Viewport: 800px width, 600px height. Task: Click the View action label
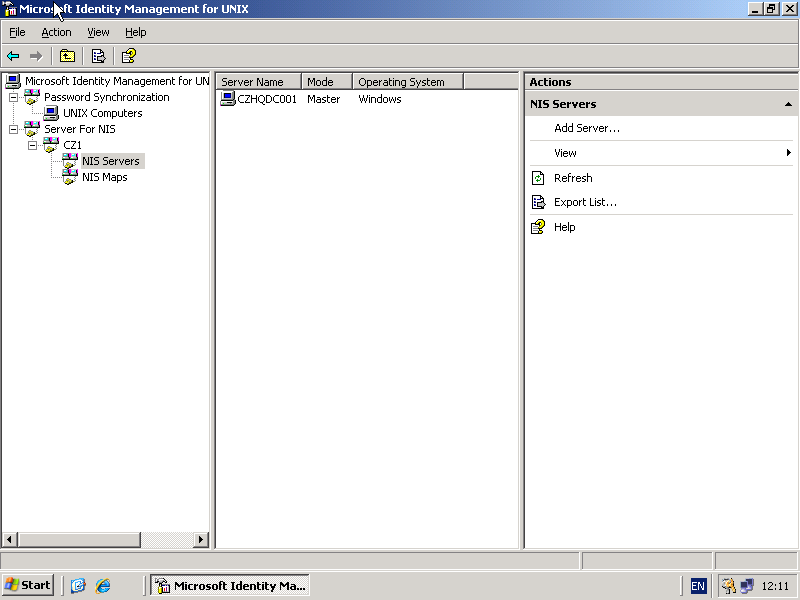(565, 153)
